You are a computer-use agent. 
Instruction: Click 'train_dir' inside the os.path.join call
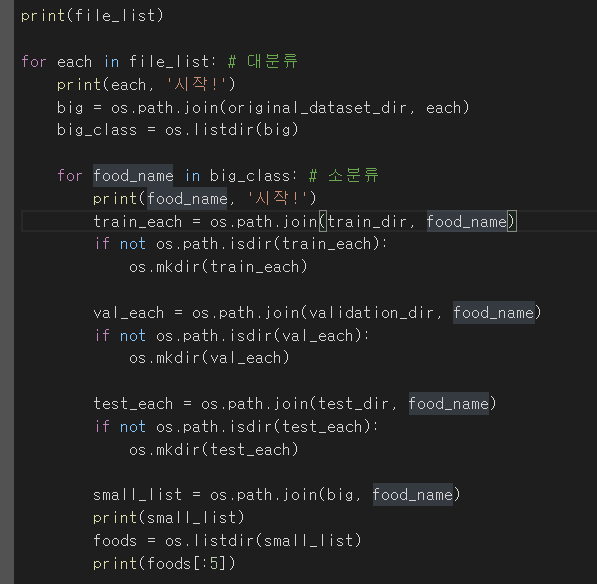pos(367,222)
